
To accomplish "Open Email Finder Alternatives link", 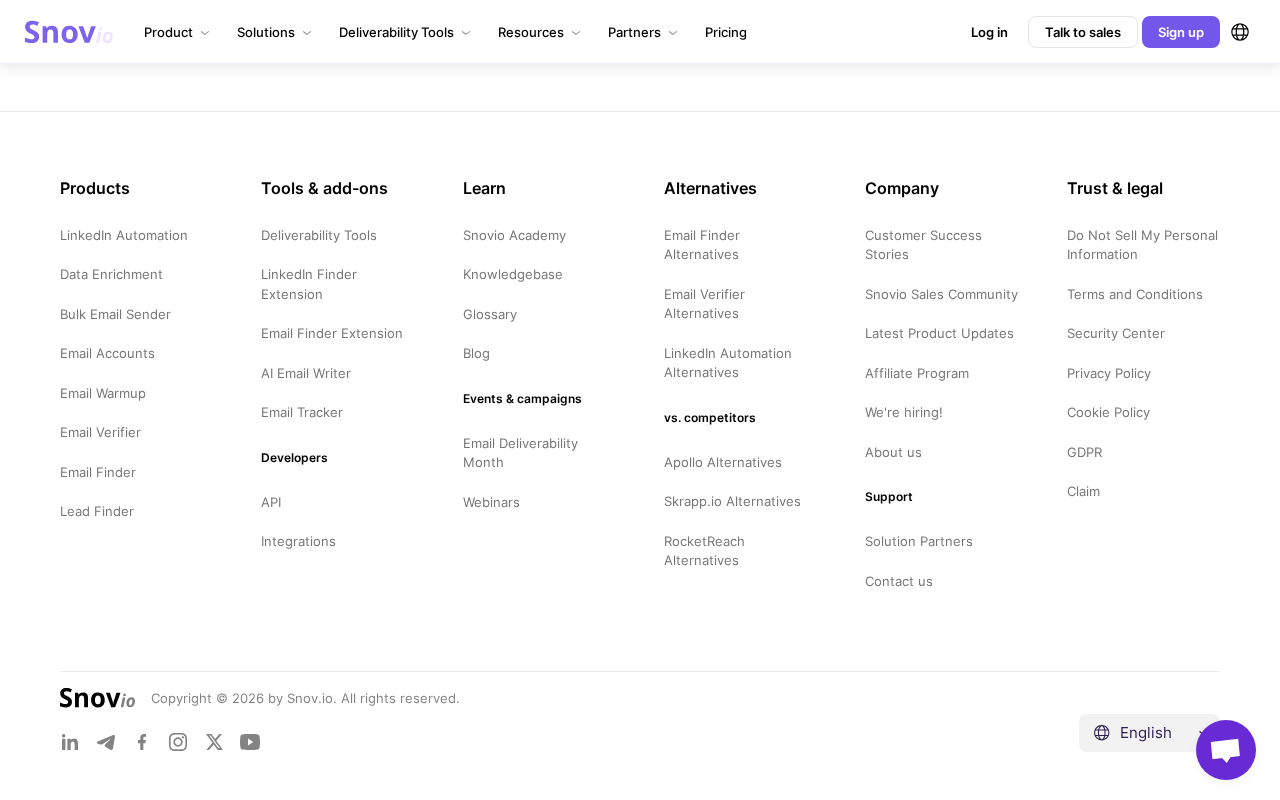I will point(702,245).
